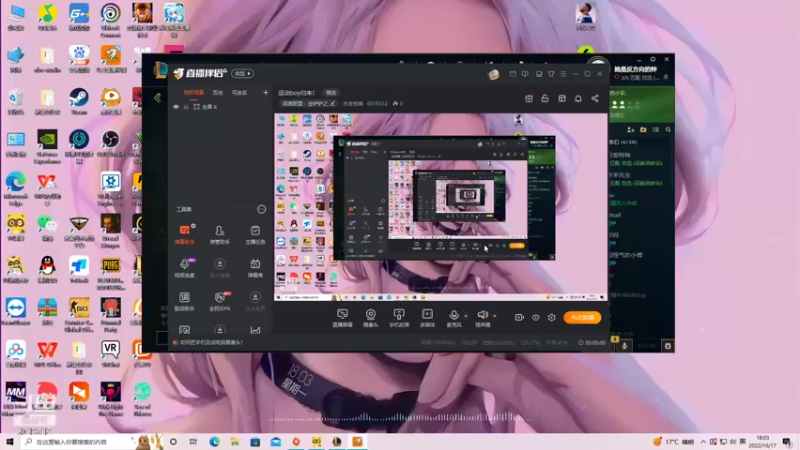800x450 pixels.
Task: Open streaming settings gear near start button
Action: pos(552,317)
